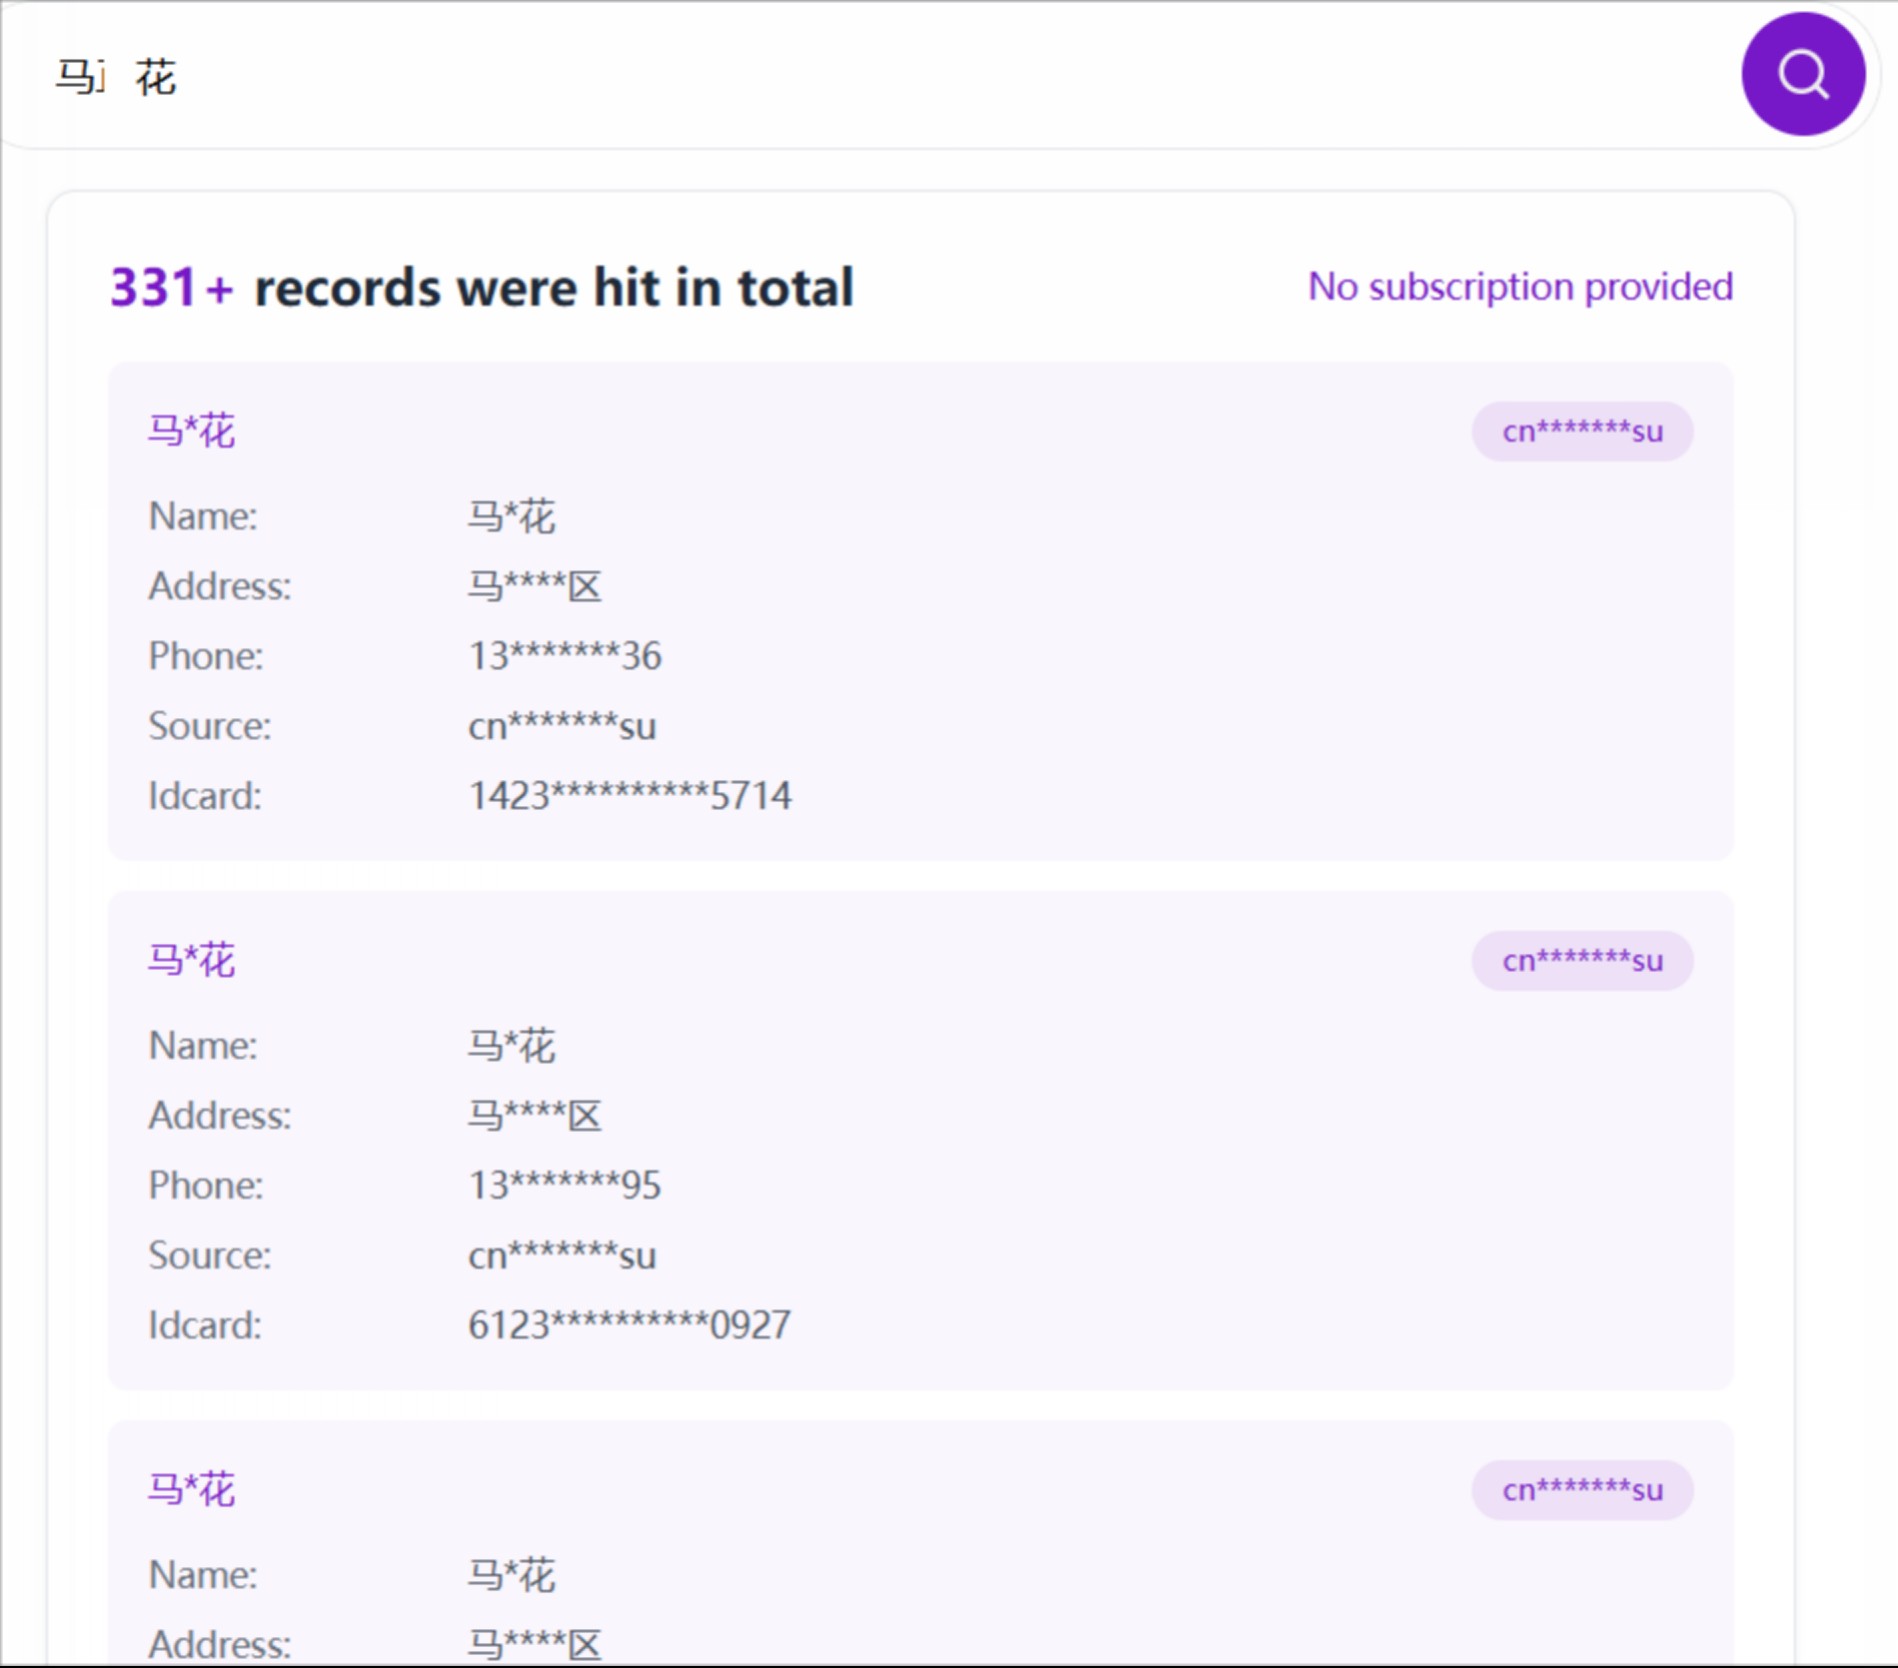The width and height of the screenshot is (1898, 1668).
Task: Open record title of Idcard 6123**********0927 card
Action: click(192, 960)
